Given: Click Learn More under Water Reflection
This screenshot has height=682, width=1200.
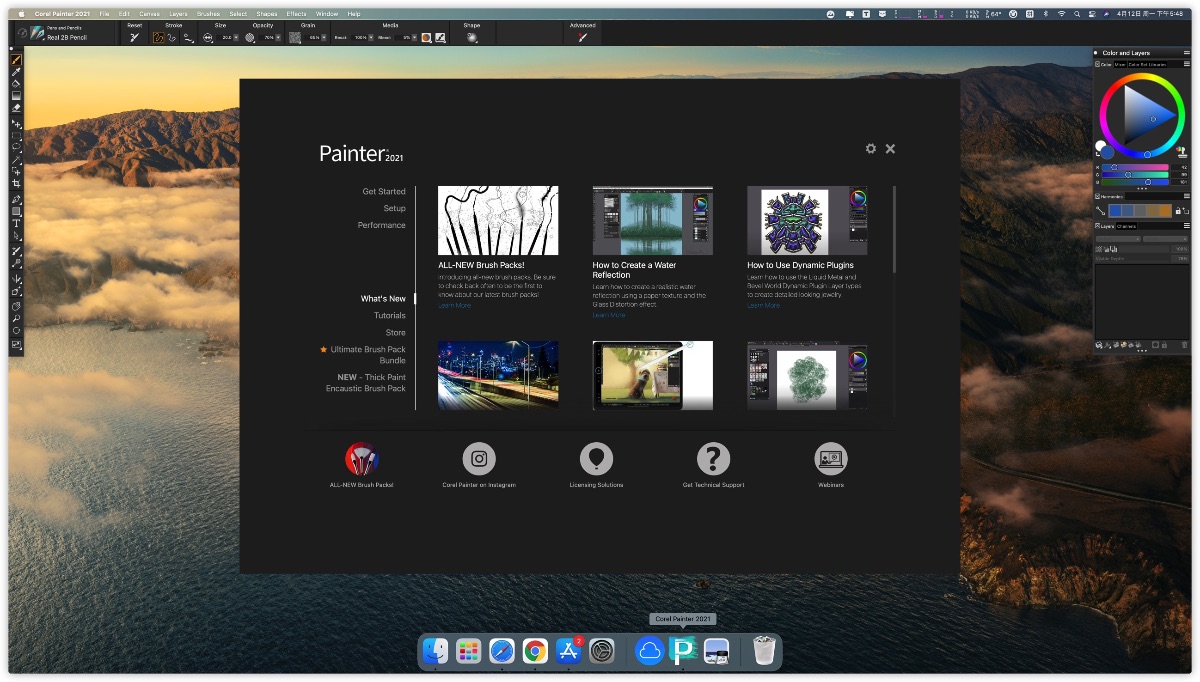Looking at the screenshot, I should (x=609, y=315).
